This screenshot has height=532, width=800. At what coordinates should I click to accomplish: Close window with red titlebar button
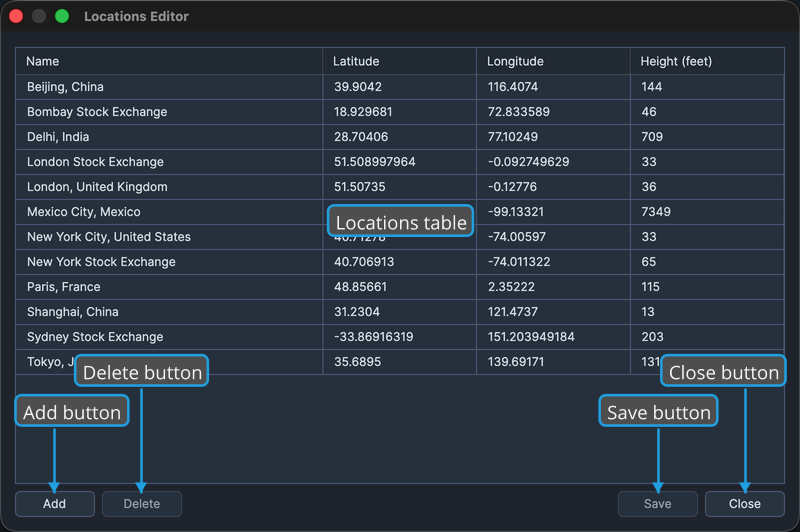click(x=16, y=16)
